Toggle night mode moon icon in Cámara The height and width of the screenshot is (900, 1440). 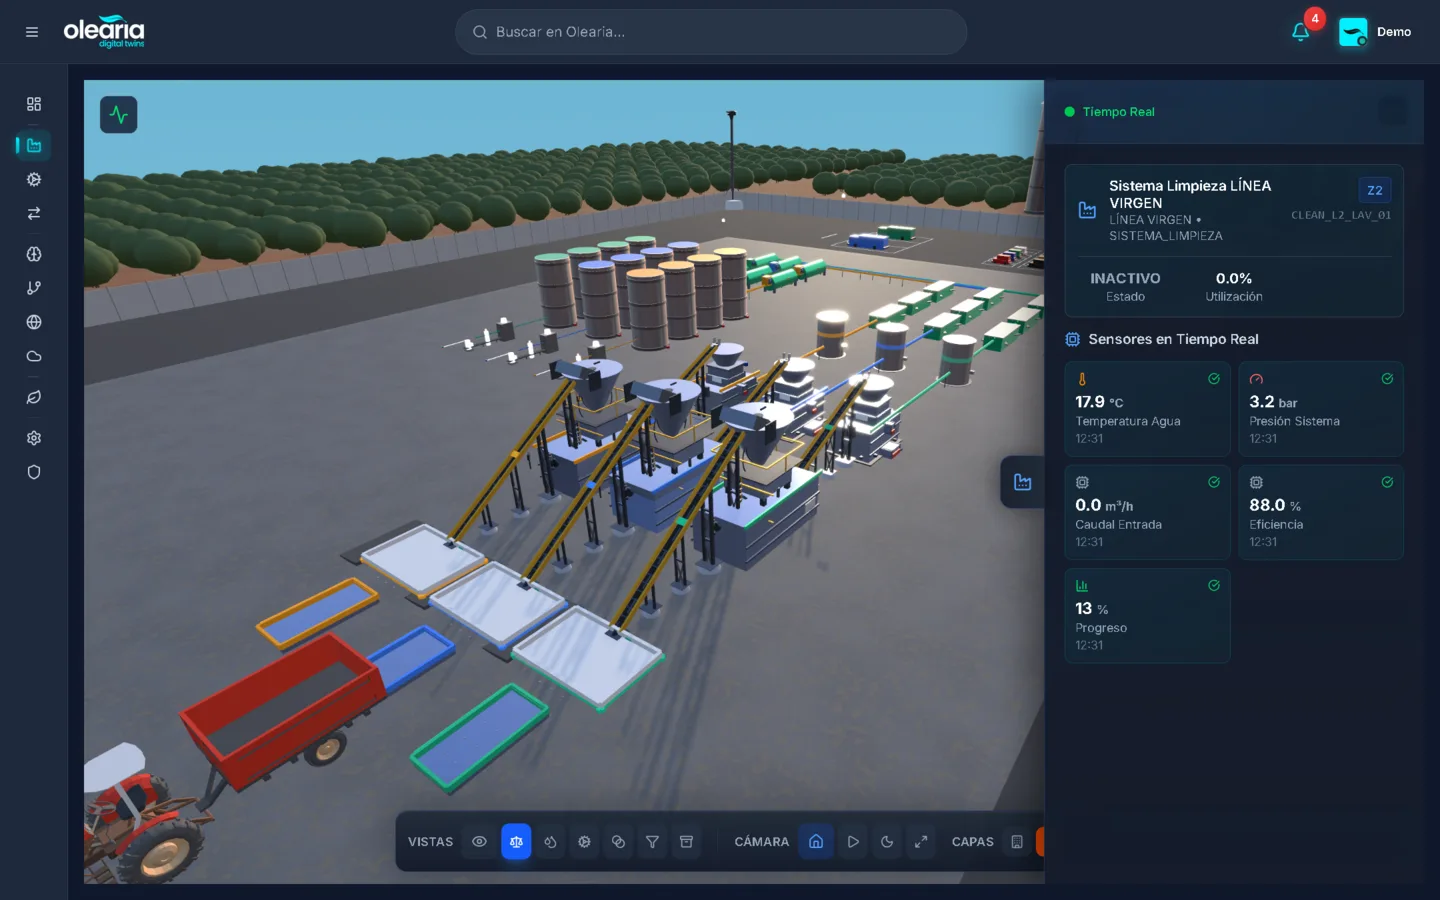(887, 842)
